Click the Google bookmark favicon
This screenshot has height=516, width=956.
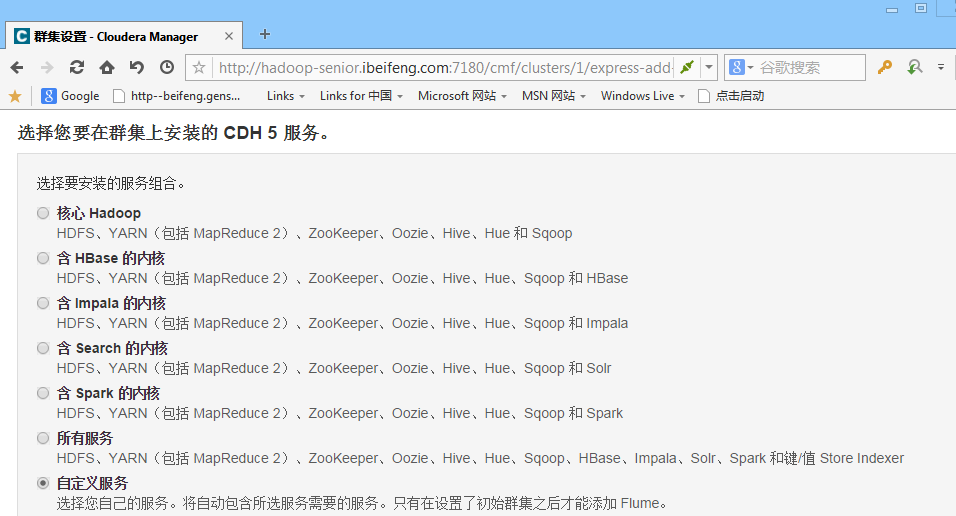tap(49, 96)
